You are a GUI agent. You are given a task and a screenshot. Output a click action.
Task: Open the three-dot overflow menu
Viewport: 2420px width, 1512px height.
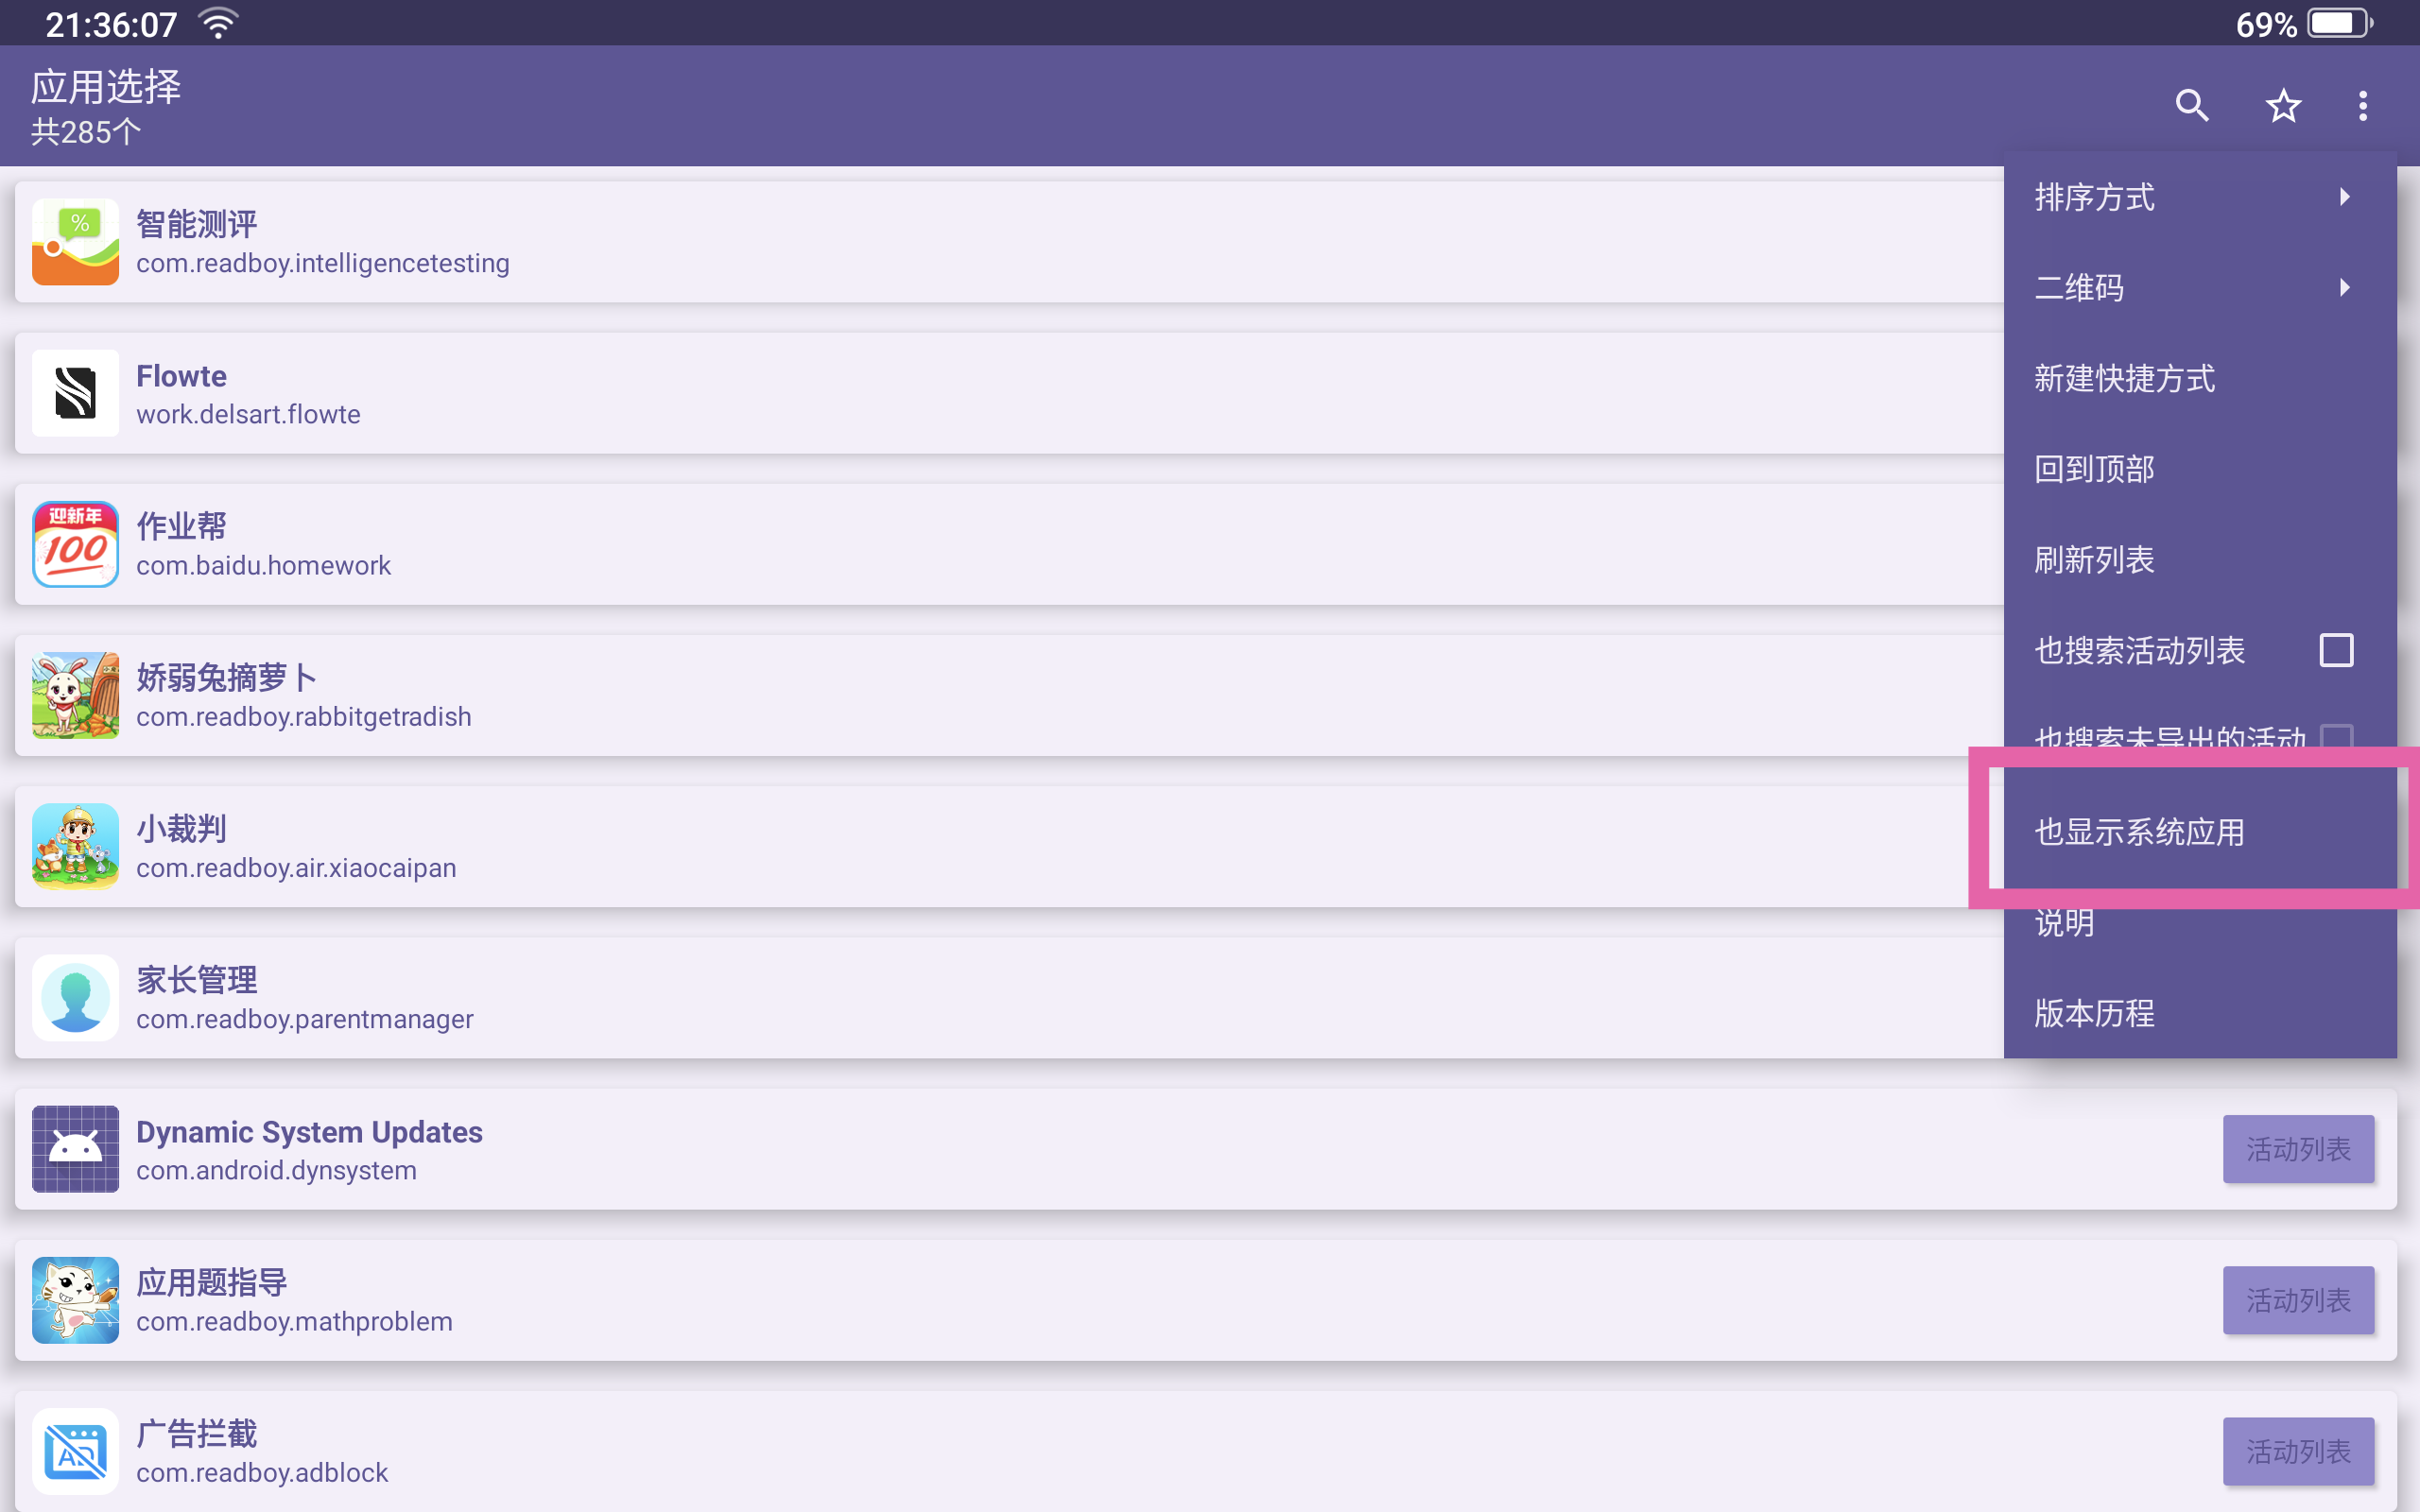(2363, 105)
